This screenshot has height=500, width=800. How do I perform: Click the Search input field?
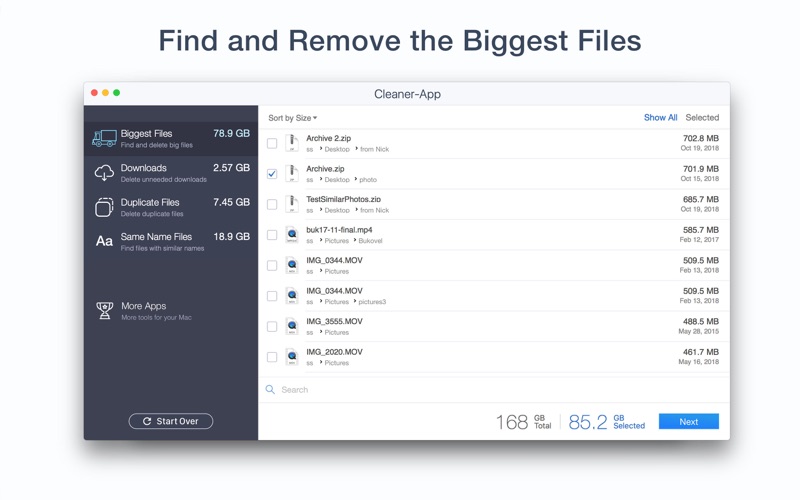pos(494,390)
